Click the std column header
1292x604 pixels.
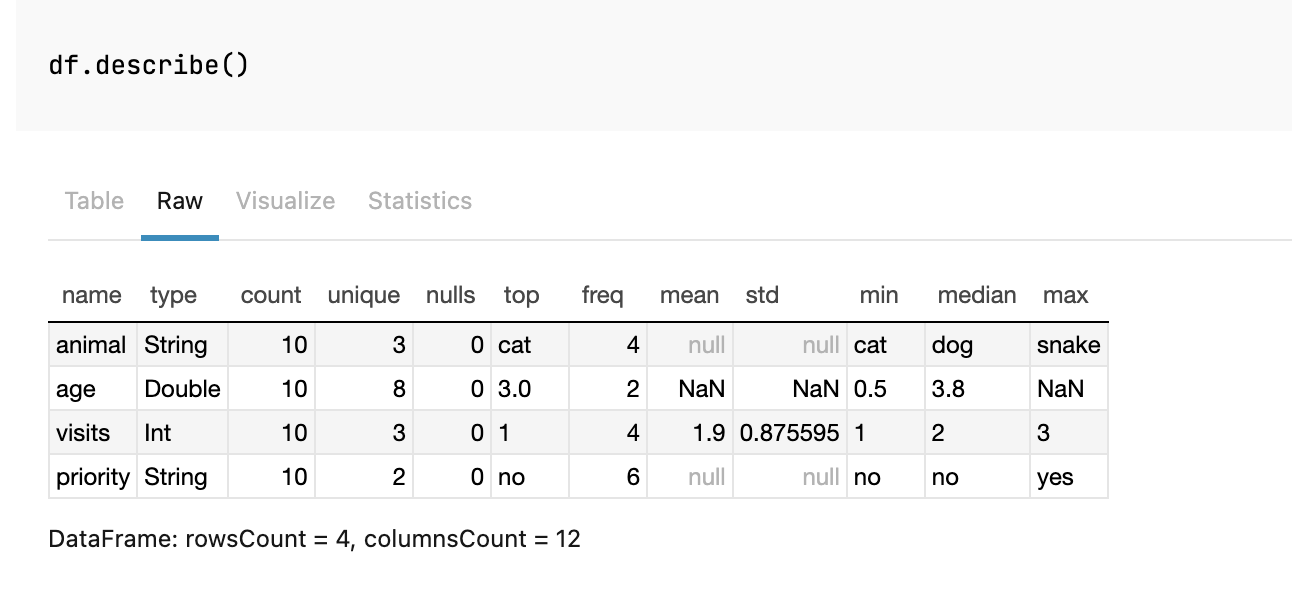click(x=762, y=295)
